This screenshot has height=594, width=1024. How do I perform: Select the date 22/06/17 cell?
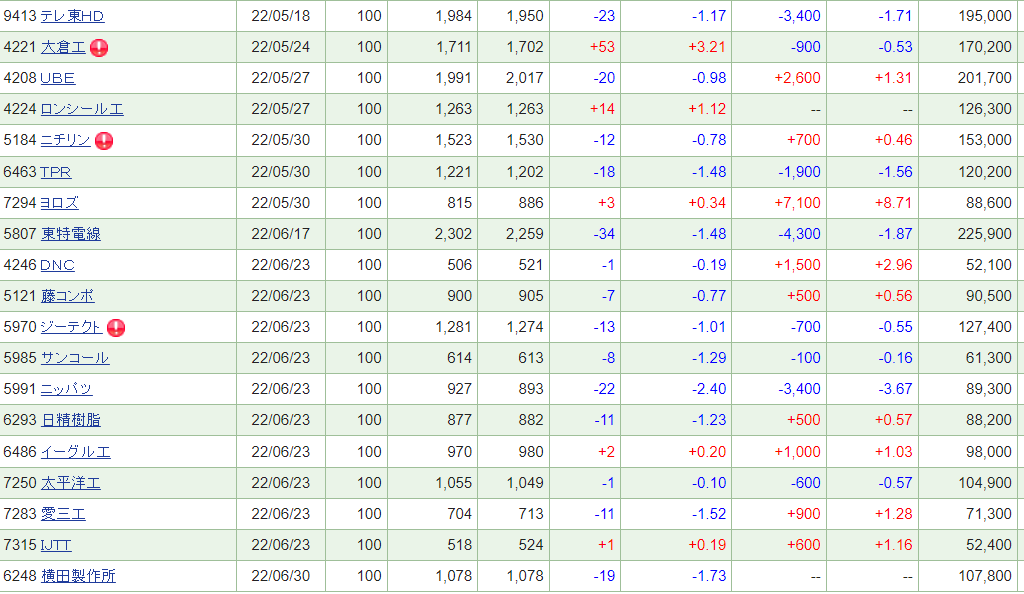281,234
